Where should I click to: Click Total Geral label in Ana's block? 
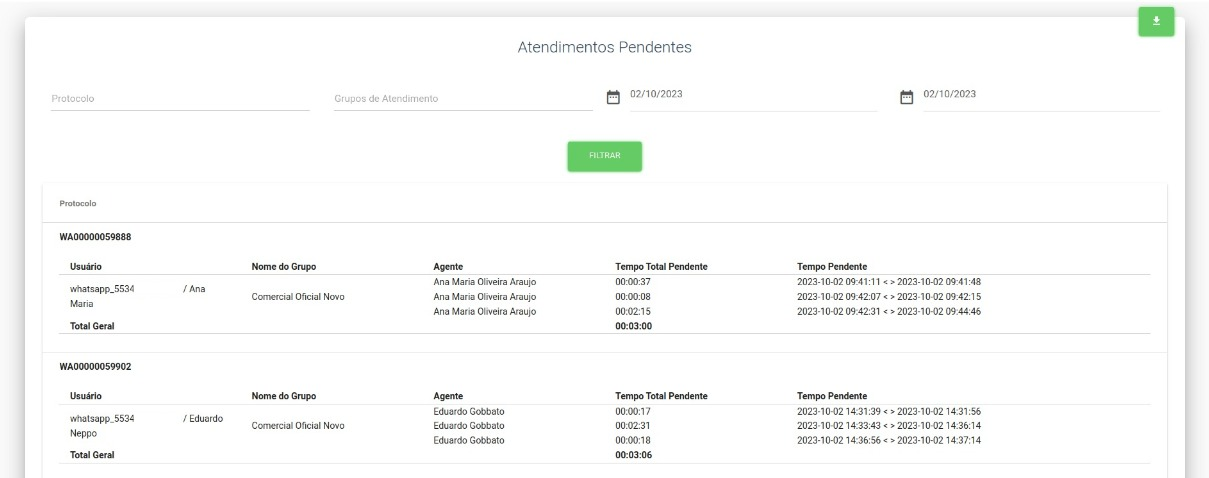click(92, 326)
